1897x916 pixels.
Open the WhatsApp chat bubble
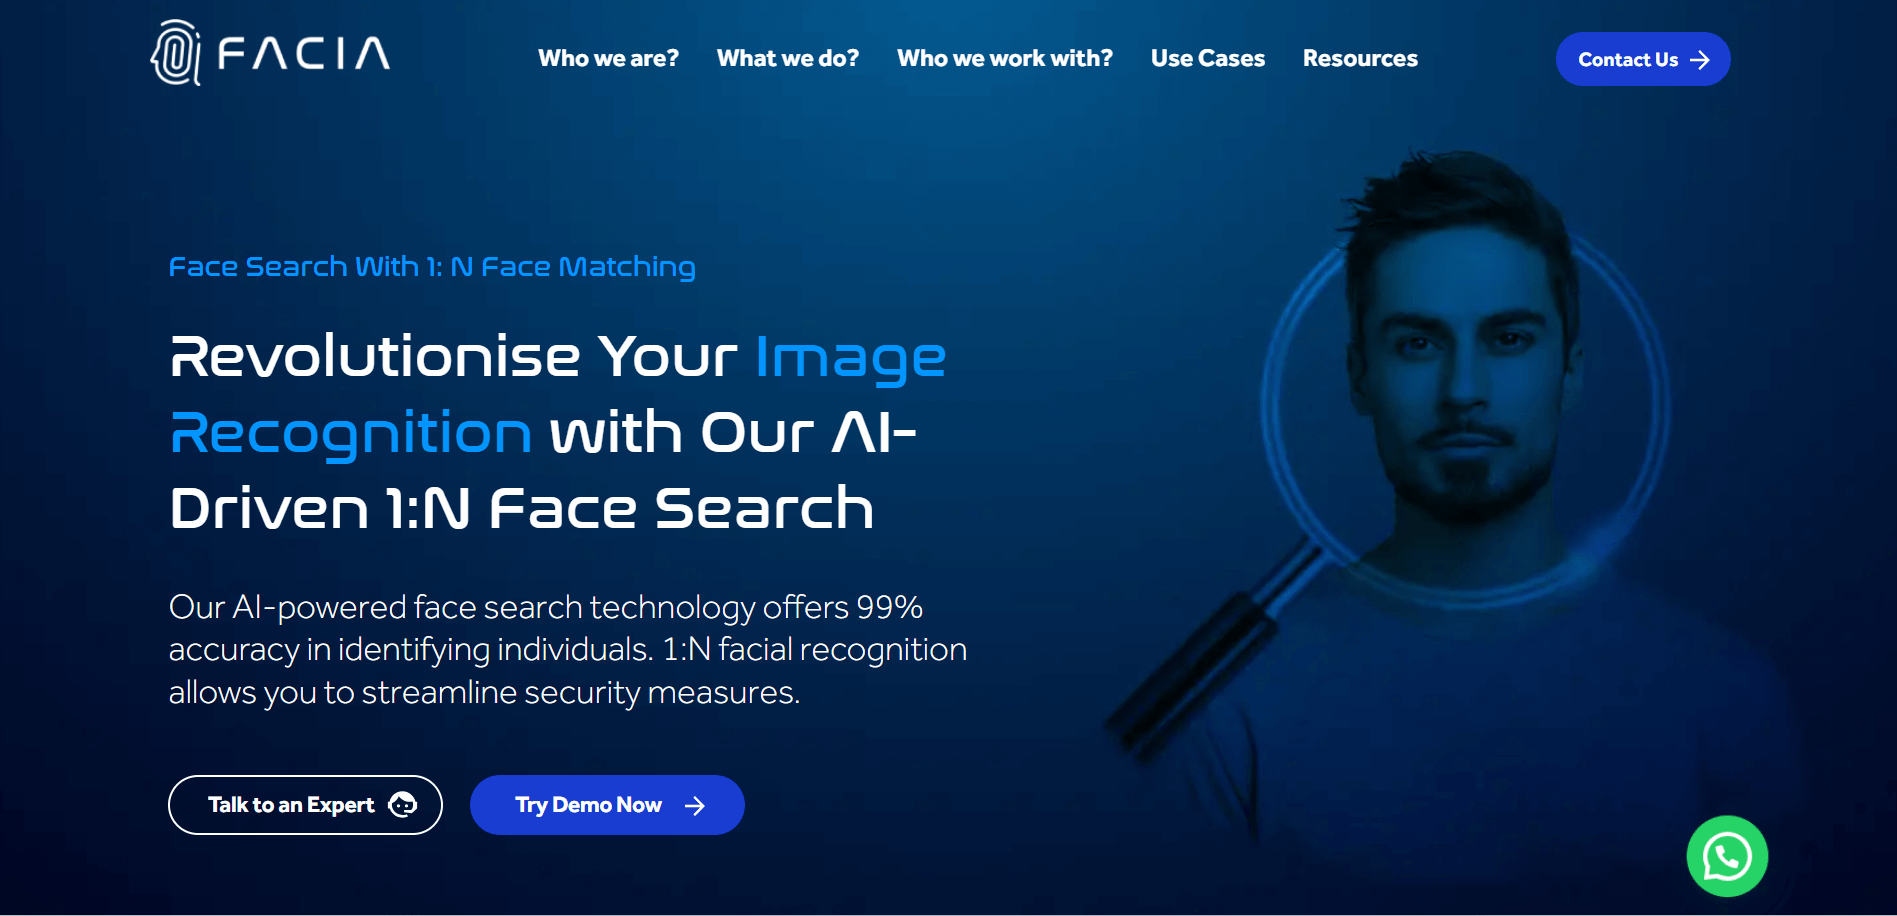(x=1727, y=856)
